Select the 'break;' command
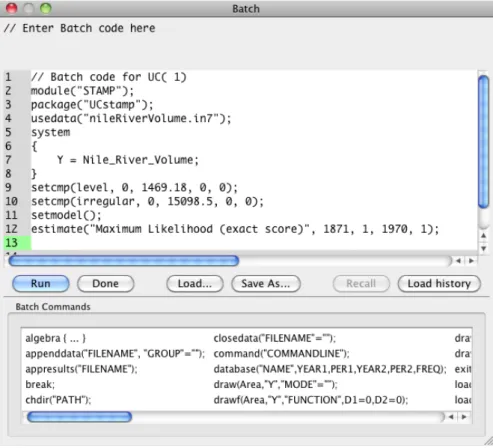Viewport: 493px width, 448px height. tap(40, 384)
